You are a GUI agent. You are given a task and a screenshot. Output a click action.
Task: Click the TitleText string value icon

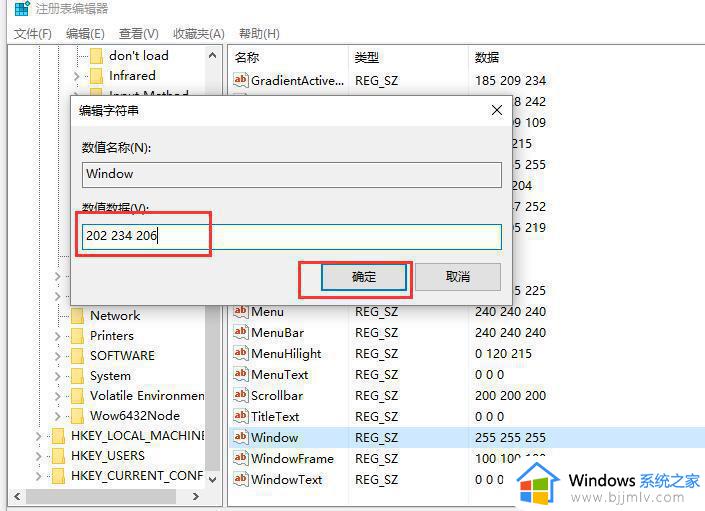point(241,416)
